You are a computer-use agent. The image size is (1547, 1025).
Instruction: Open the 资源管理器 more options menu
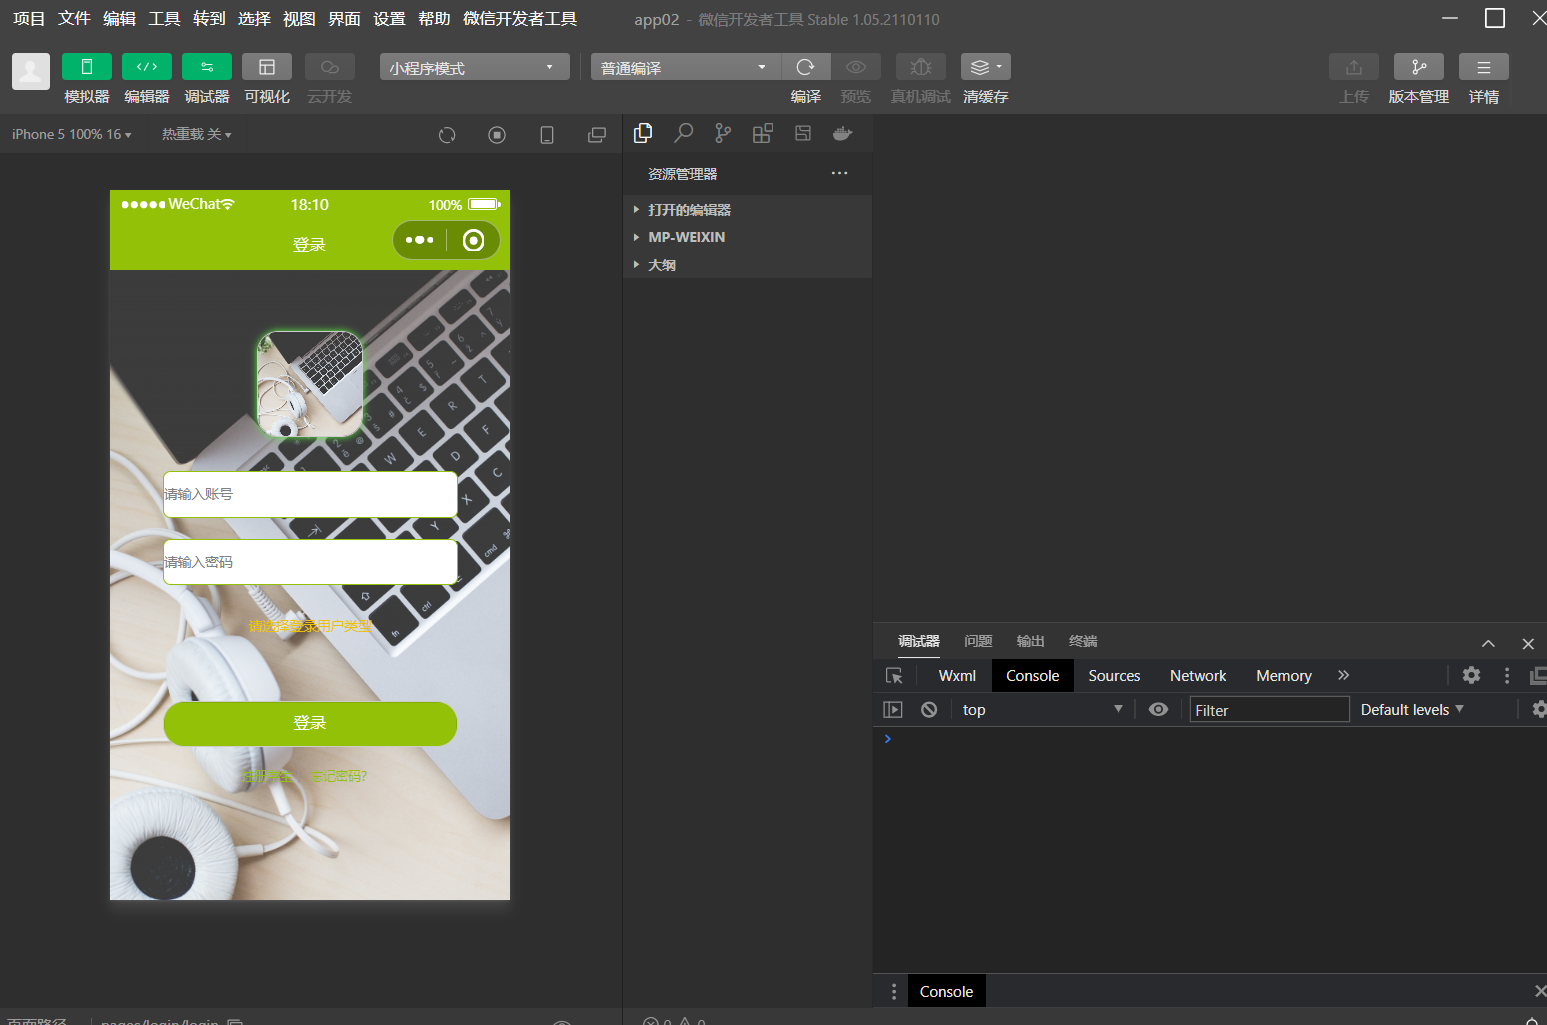coord(839,173)
